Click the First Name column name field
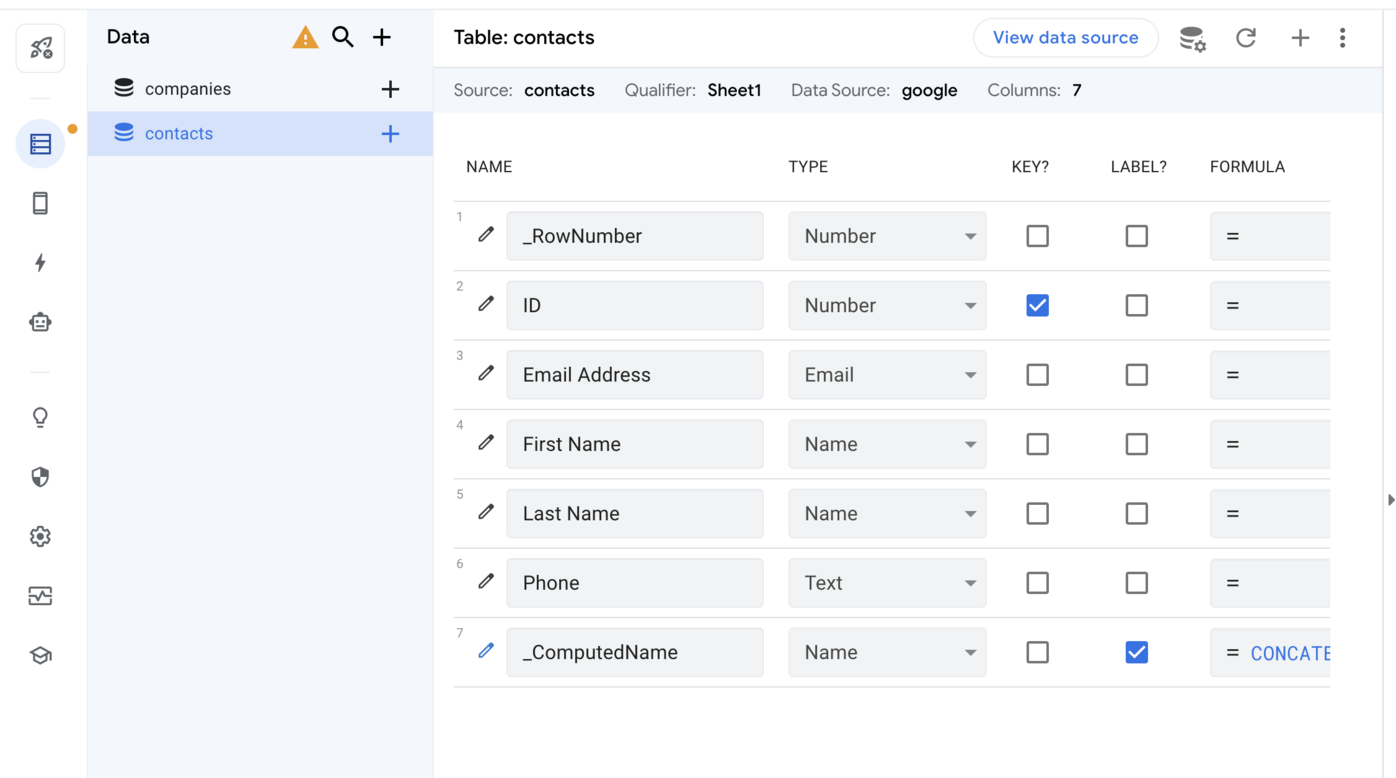The image size is (1396, 778). 634,444
